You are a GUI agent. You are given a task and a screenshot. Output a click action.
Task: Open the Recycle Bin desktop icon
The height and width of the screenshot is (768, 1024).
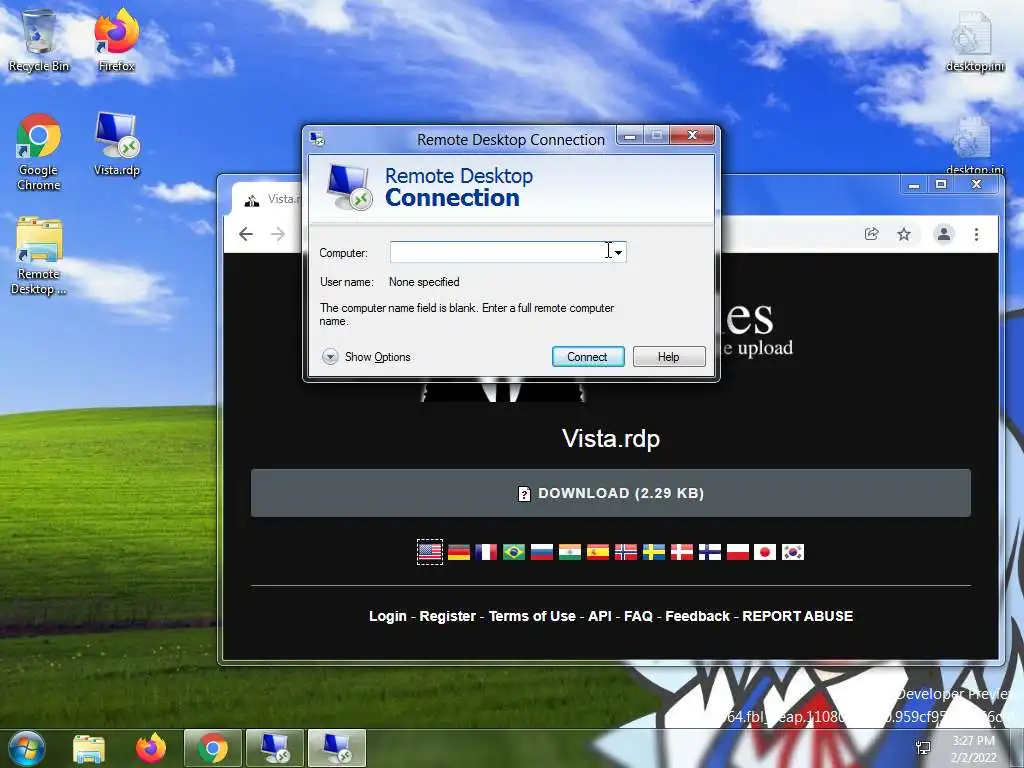[39, 40]
